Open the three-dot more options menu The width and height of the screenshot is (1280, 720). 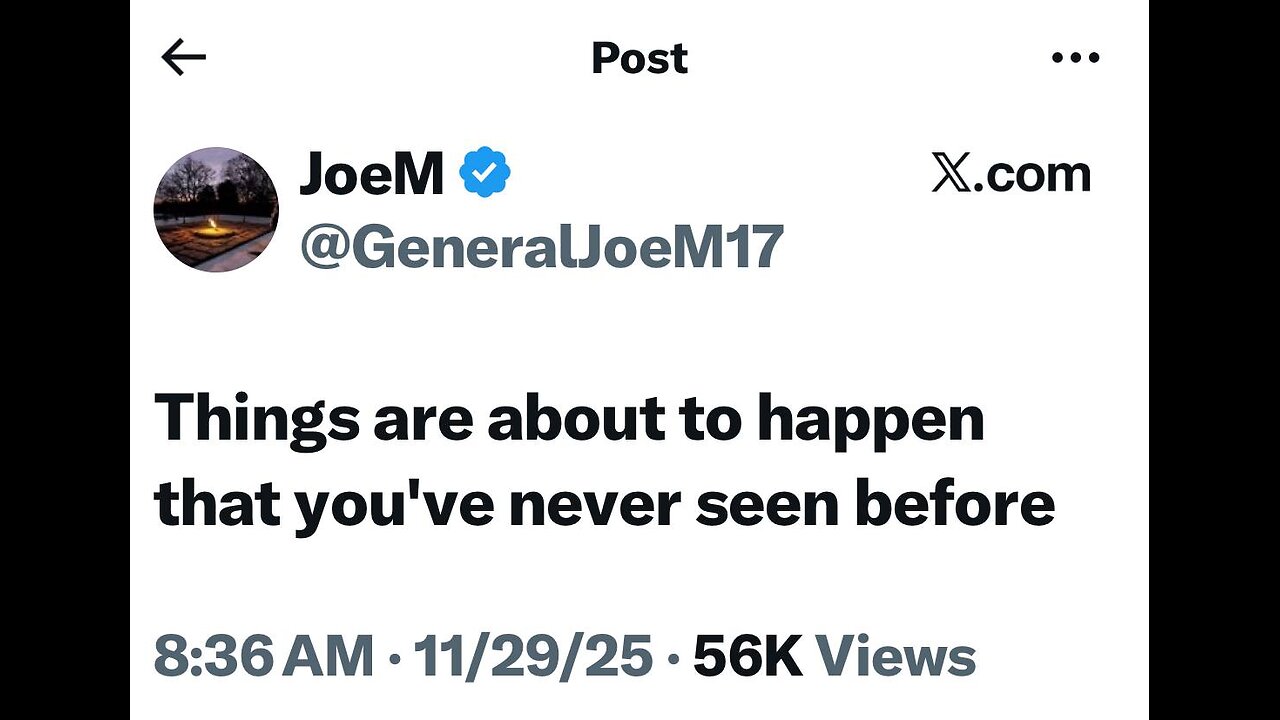(1076, 58)
